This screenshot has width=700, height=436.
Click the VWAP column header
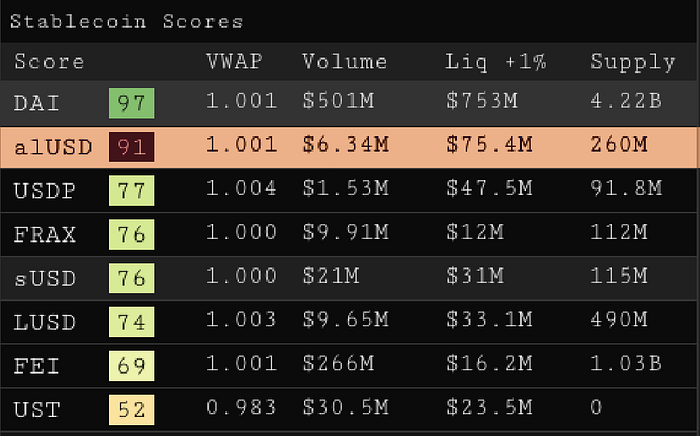pos(234,62)
